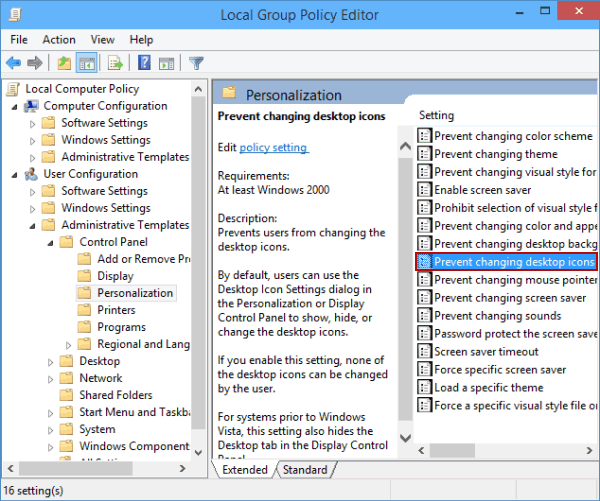Screen dimensions: 600x501
Task: Click the Filter funnel toolbar icon
Action: point(196,63)
